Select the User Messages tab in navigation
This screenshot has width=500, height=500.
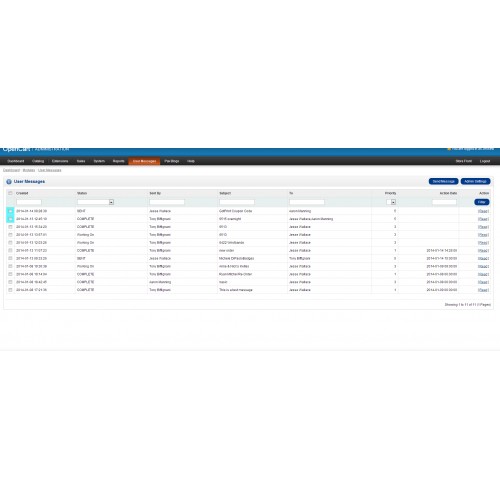[144, 161]
